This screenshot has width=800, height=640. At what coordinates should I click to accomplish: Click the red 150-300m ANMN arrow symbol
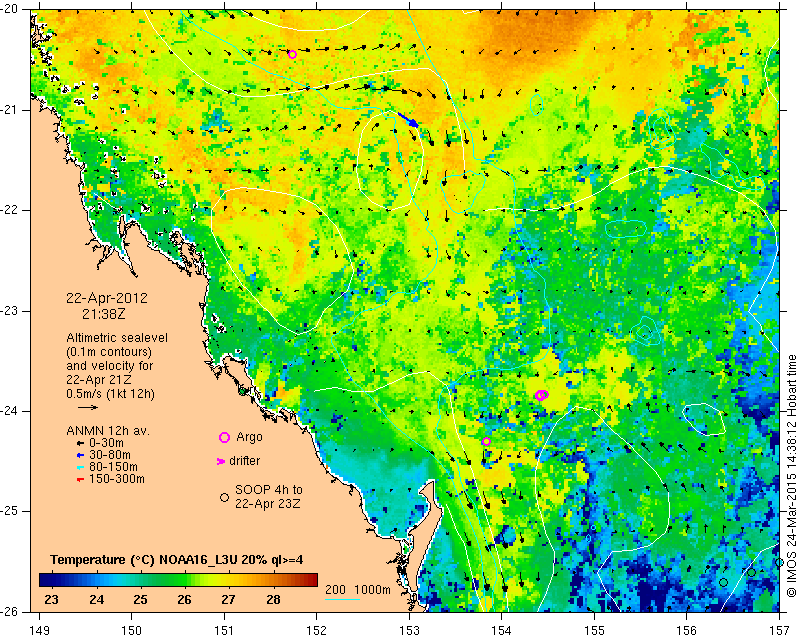click(80, 480)
